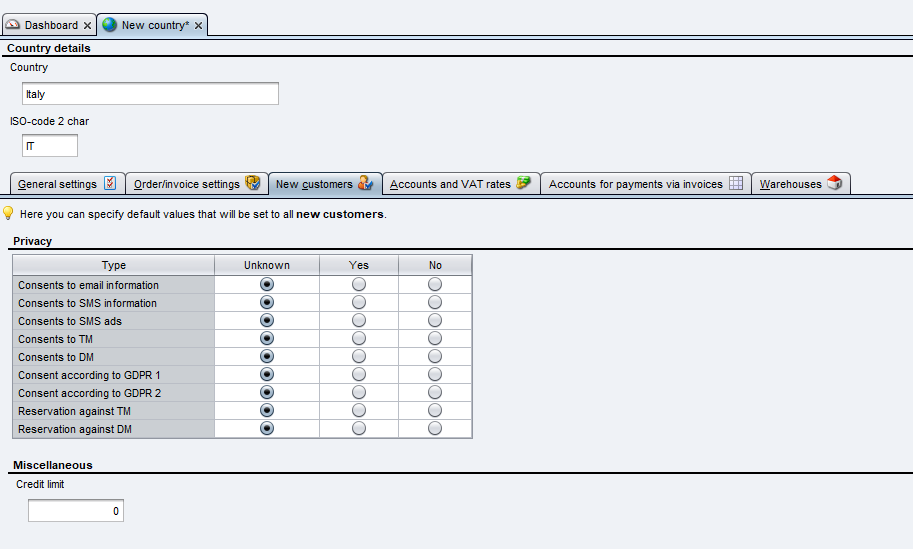Click the Country name input field

pos(150,94)
